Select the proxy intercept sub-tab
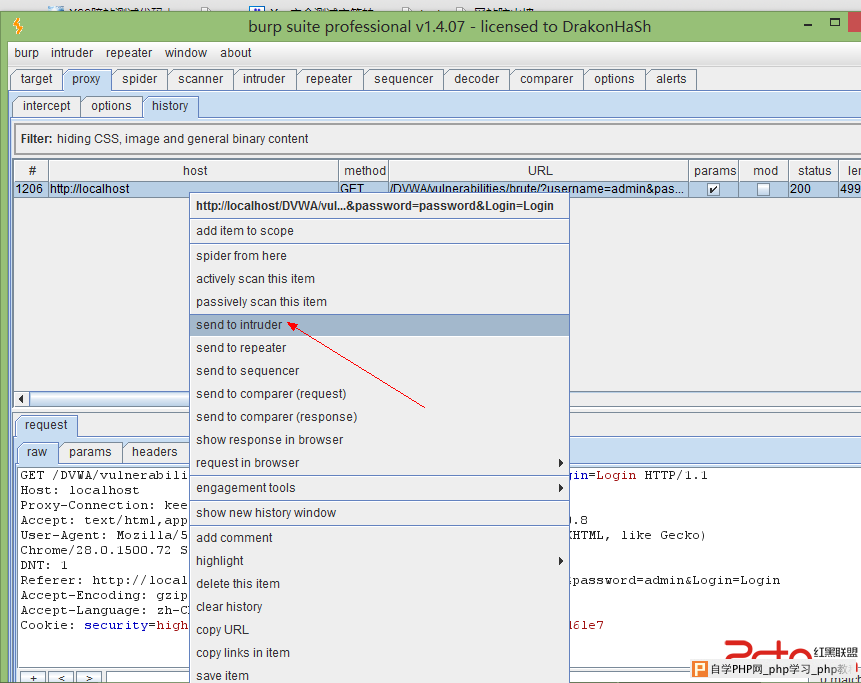Image resolution: width=861 pixels, height=683 pixels. [47, 106]
